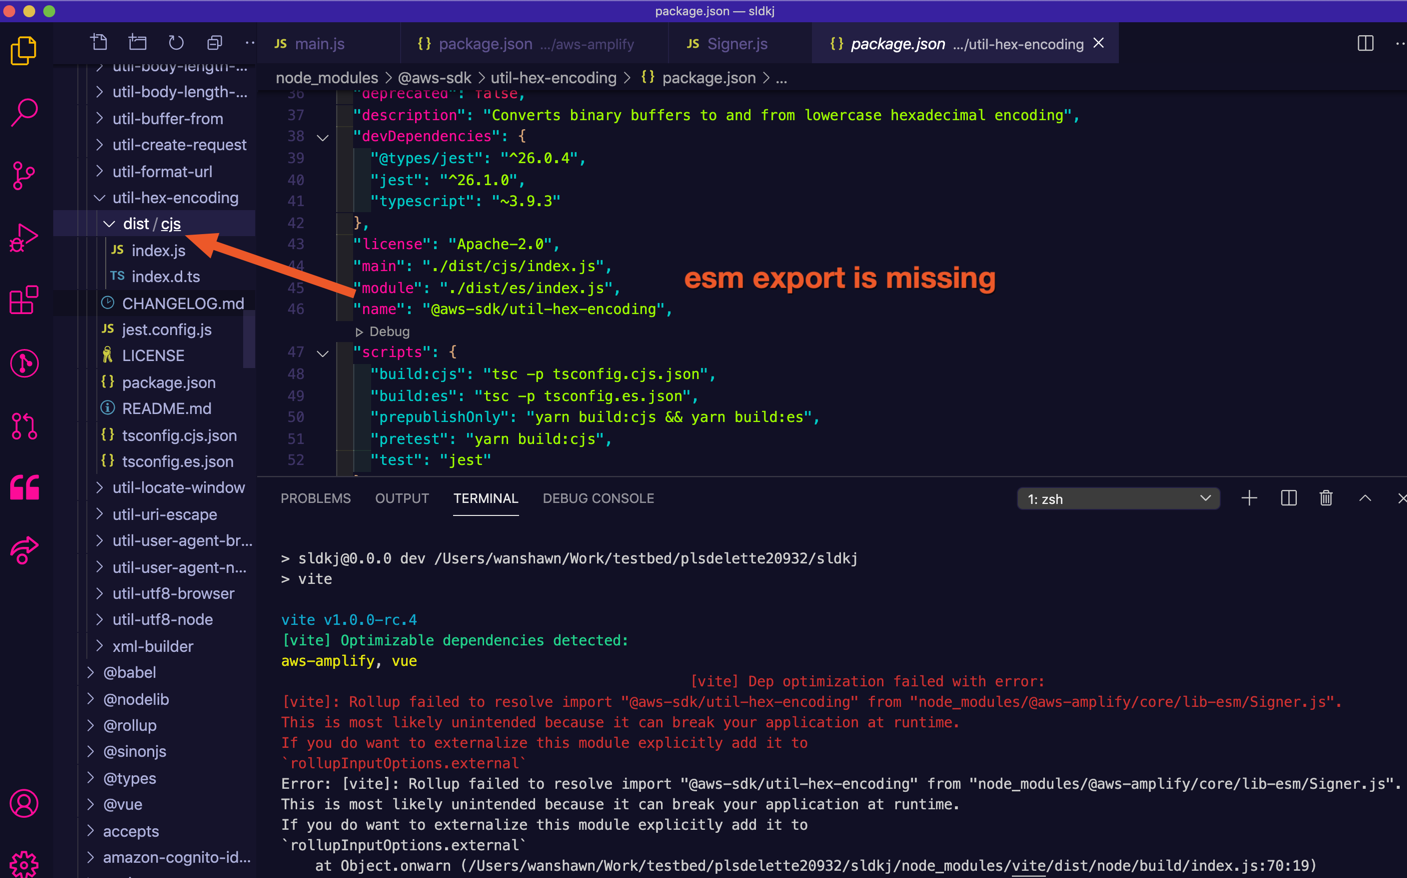Image resolution: width=1407 pixels, height=878 pixels.
Task: Expand the util-create-request folder
Action: tap(155, 145)
